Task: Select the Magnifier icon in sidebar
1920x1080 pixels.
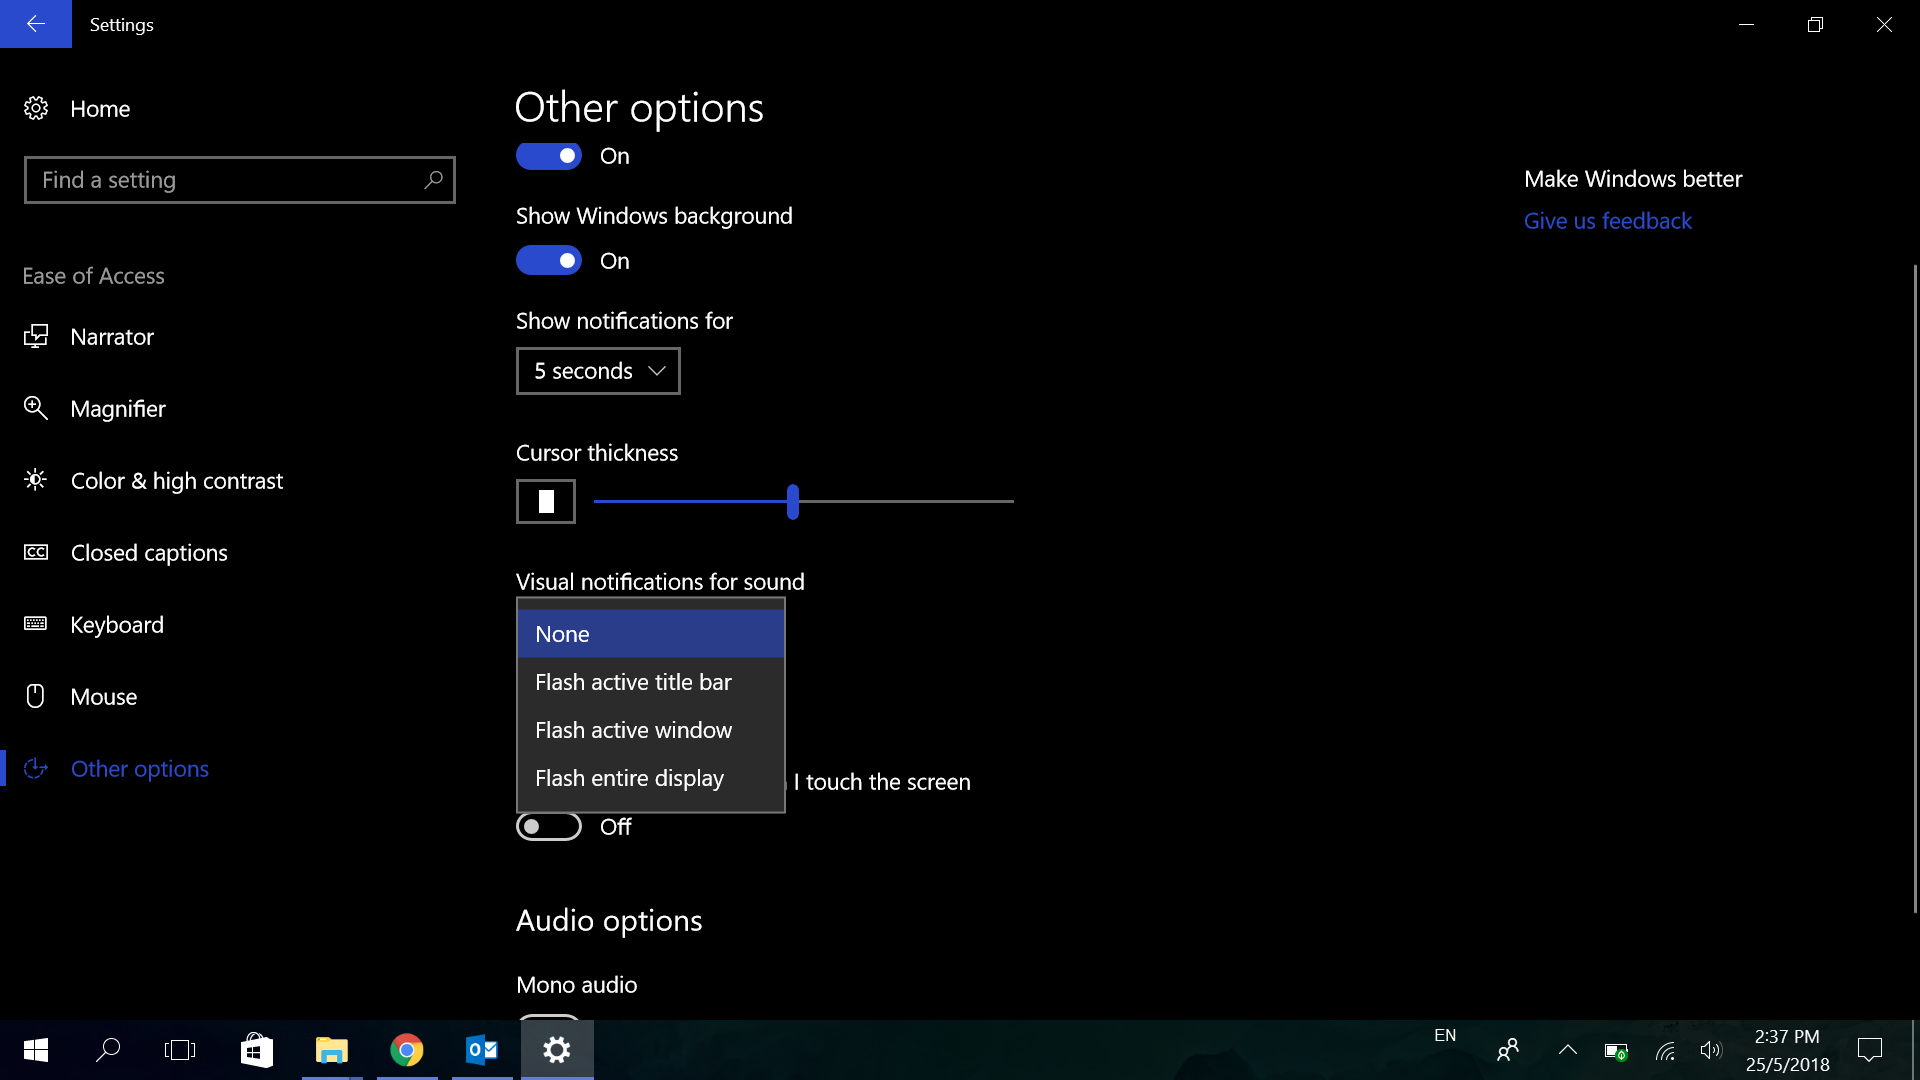Action: [36, 408]
